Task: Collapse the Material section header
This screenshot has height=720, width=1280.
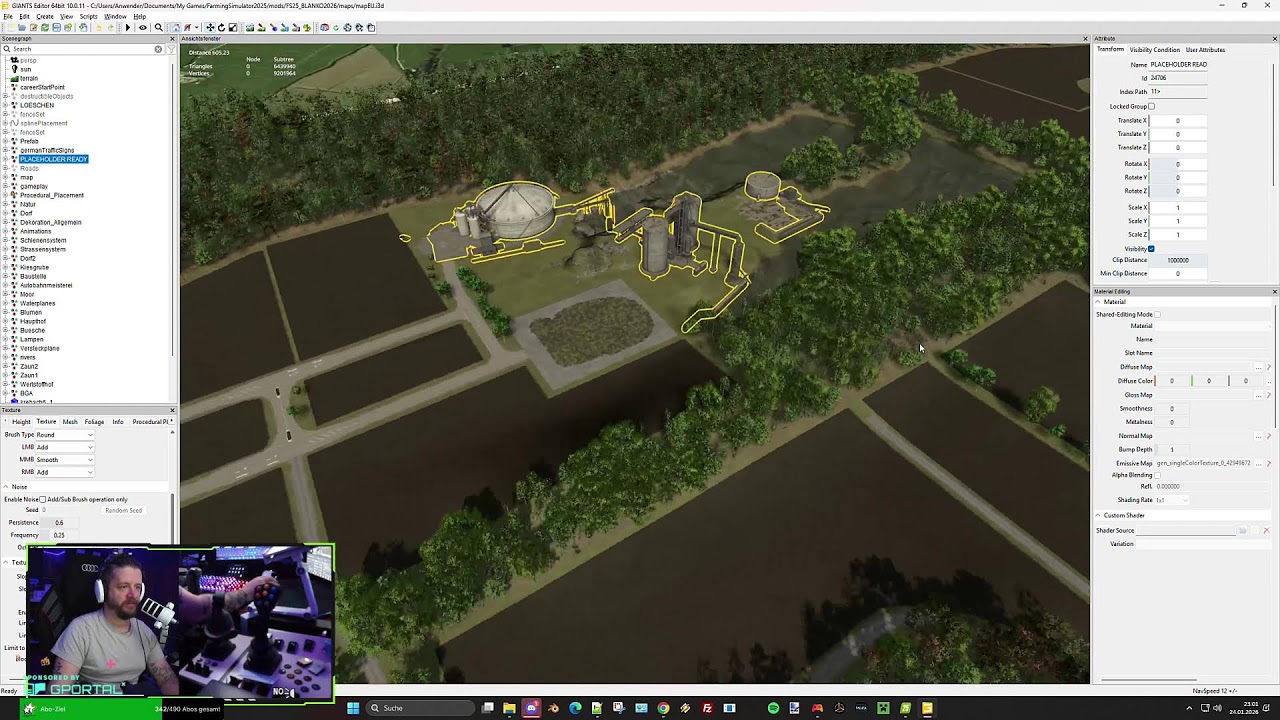Action: point(1098,302)
